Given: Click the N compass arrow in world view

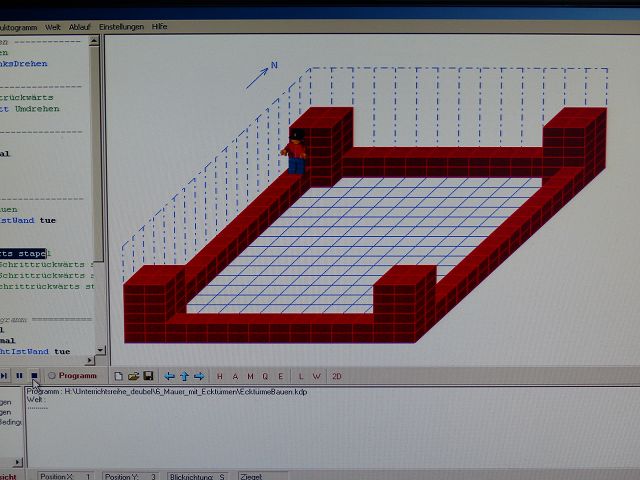Looking at the screenshot, I should pos(261,75).
